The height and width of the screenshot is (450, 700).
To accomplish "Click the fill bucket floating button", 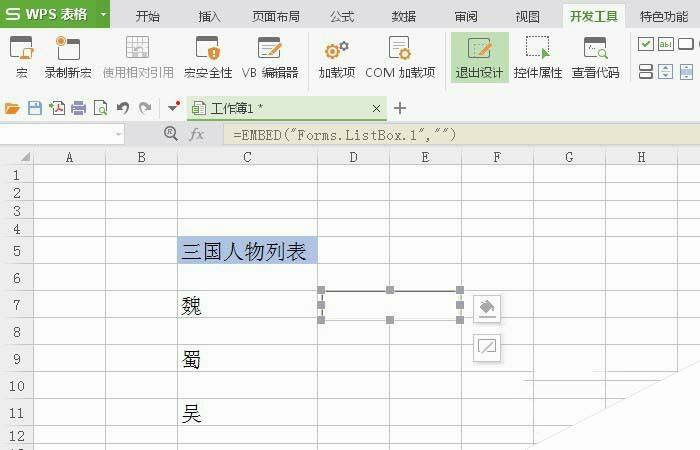I will (487, 308).
